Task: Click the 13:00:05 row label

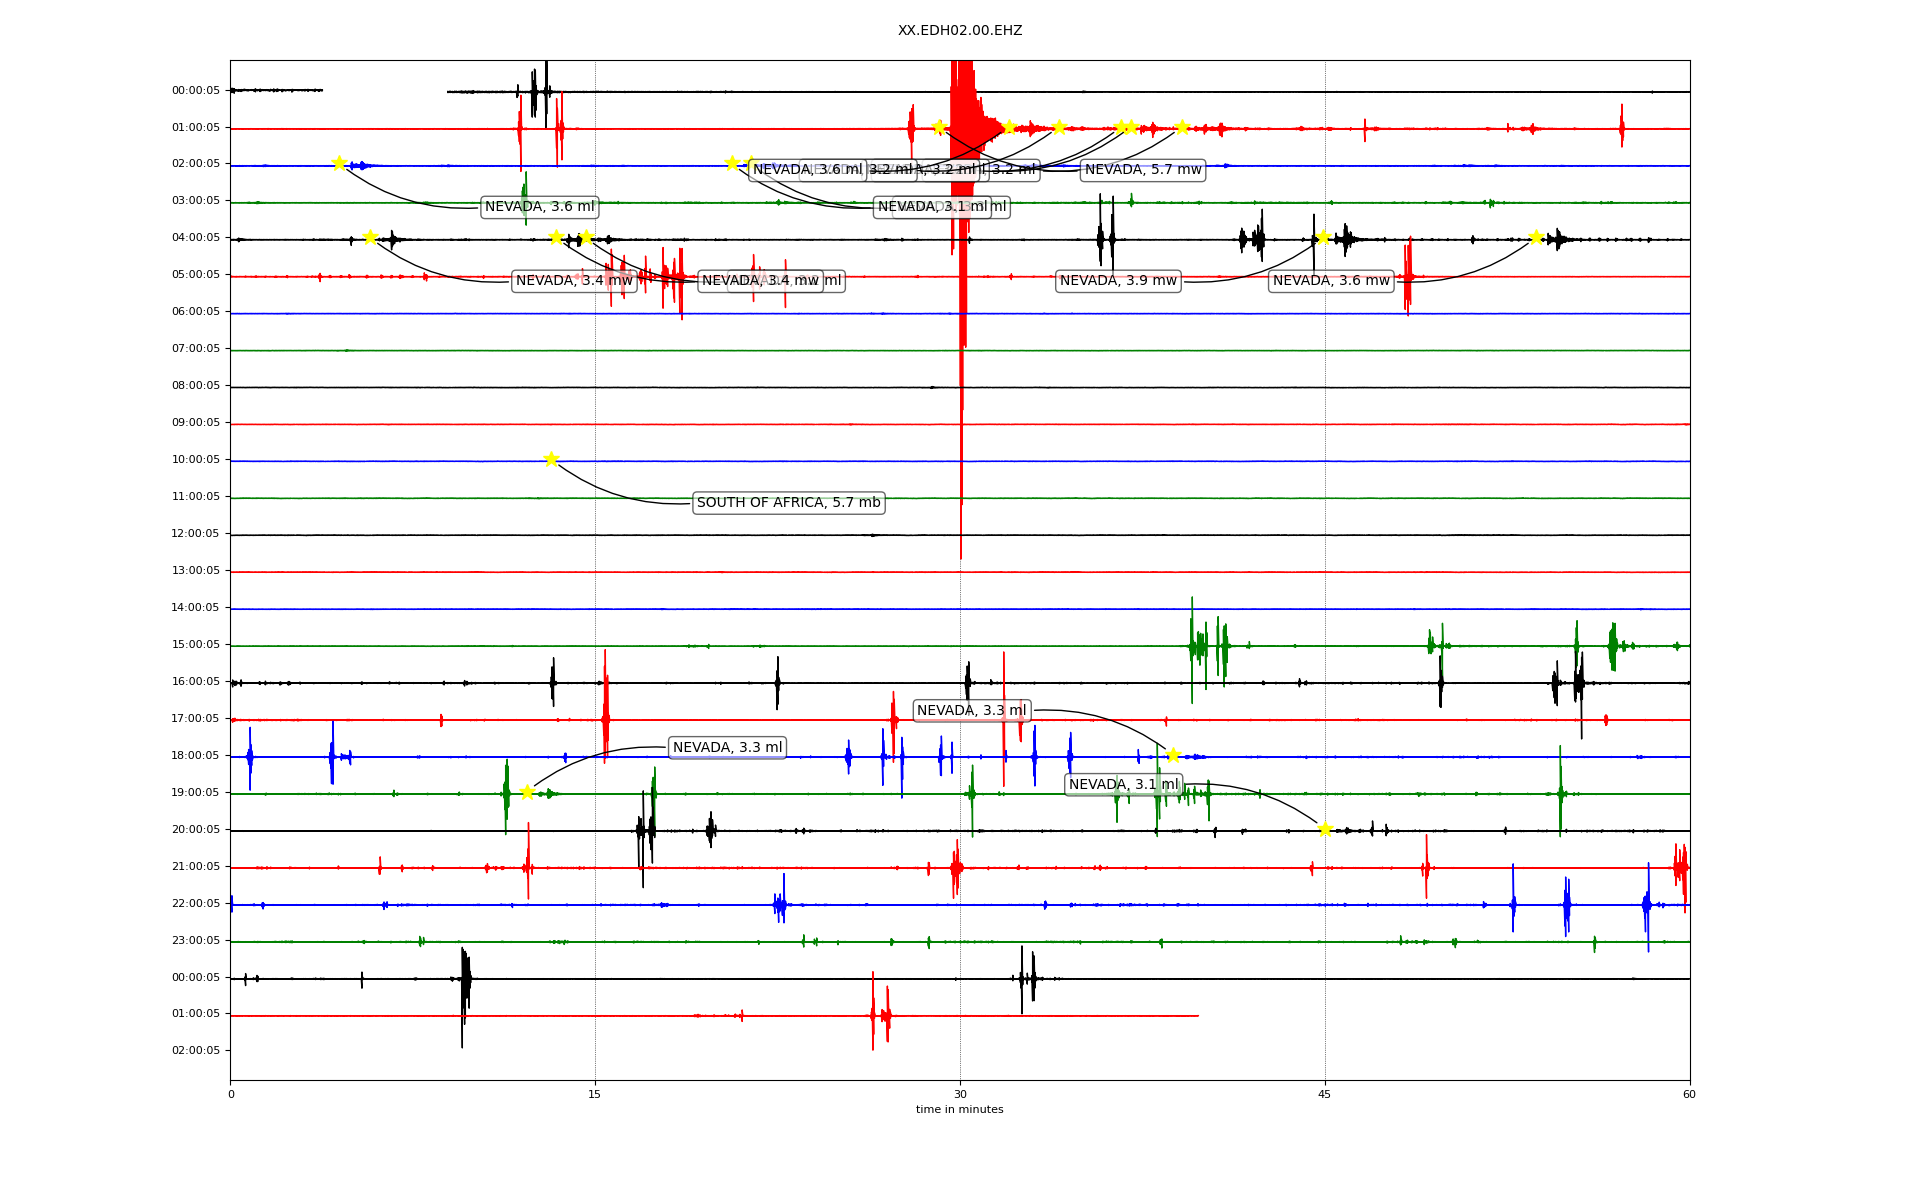Action: point(196,571)
